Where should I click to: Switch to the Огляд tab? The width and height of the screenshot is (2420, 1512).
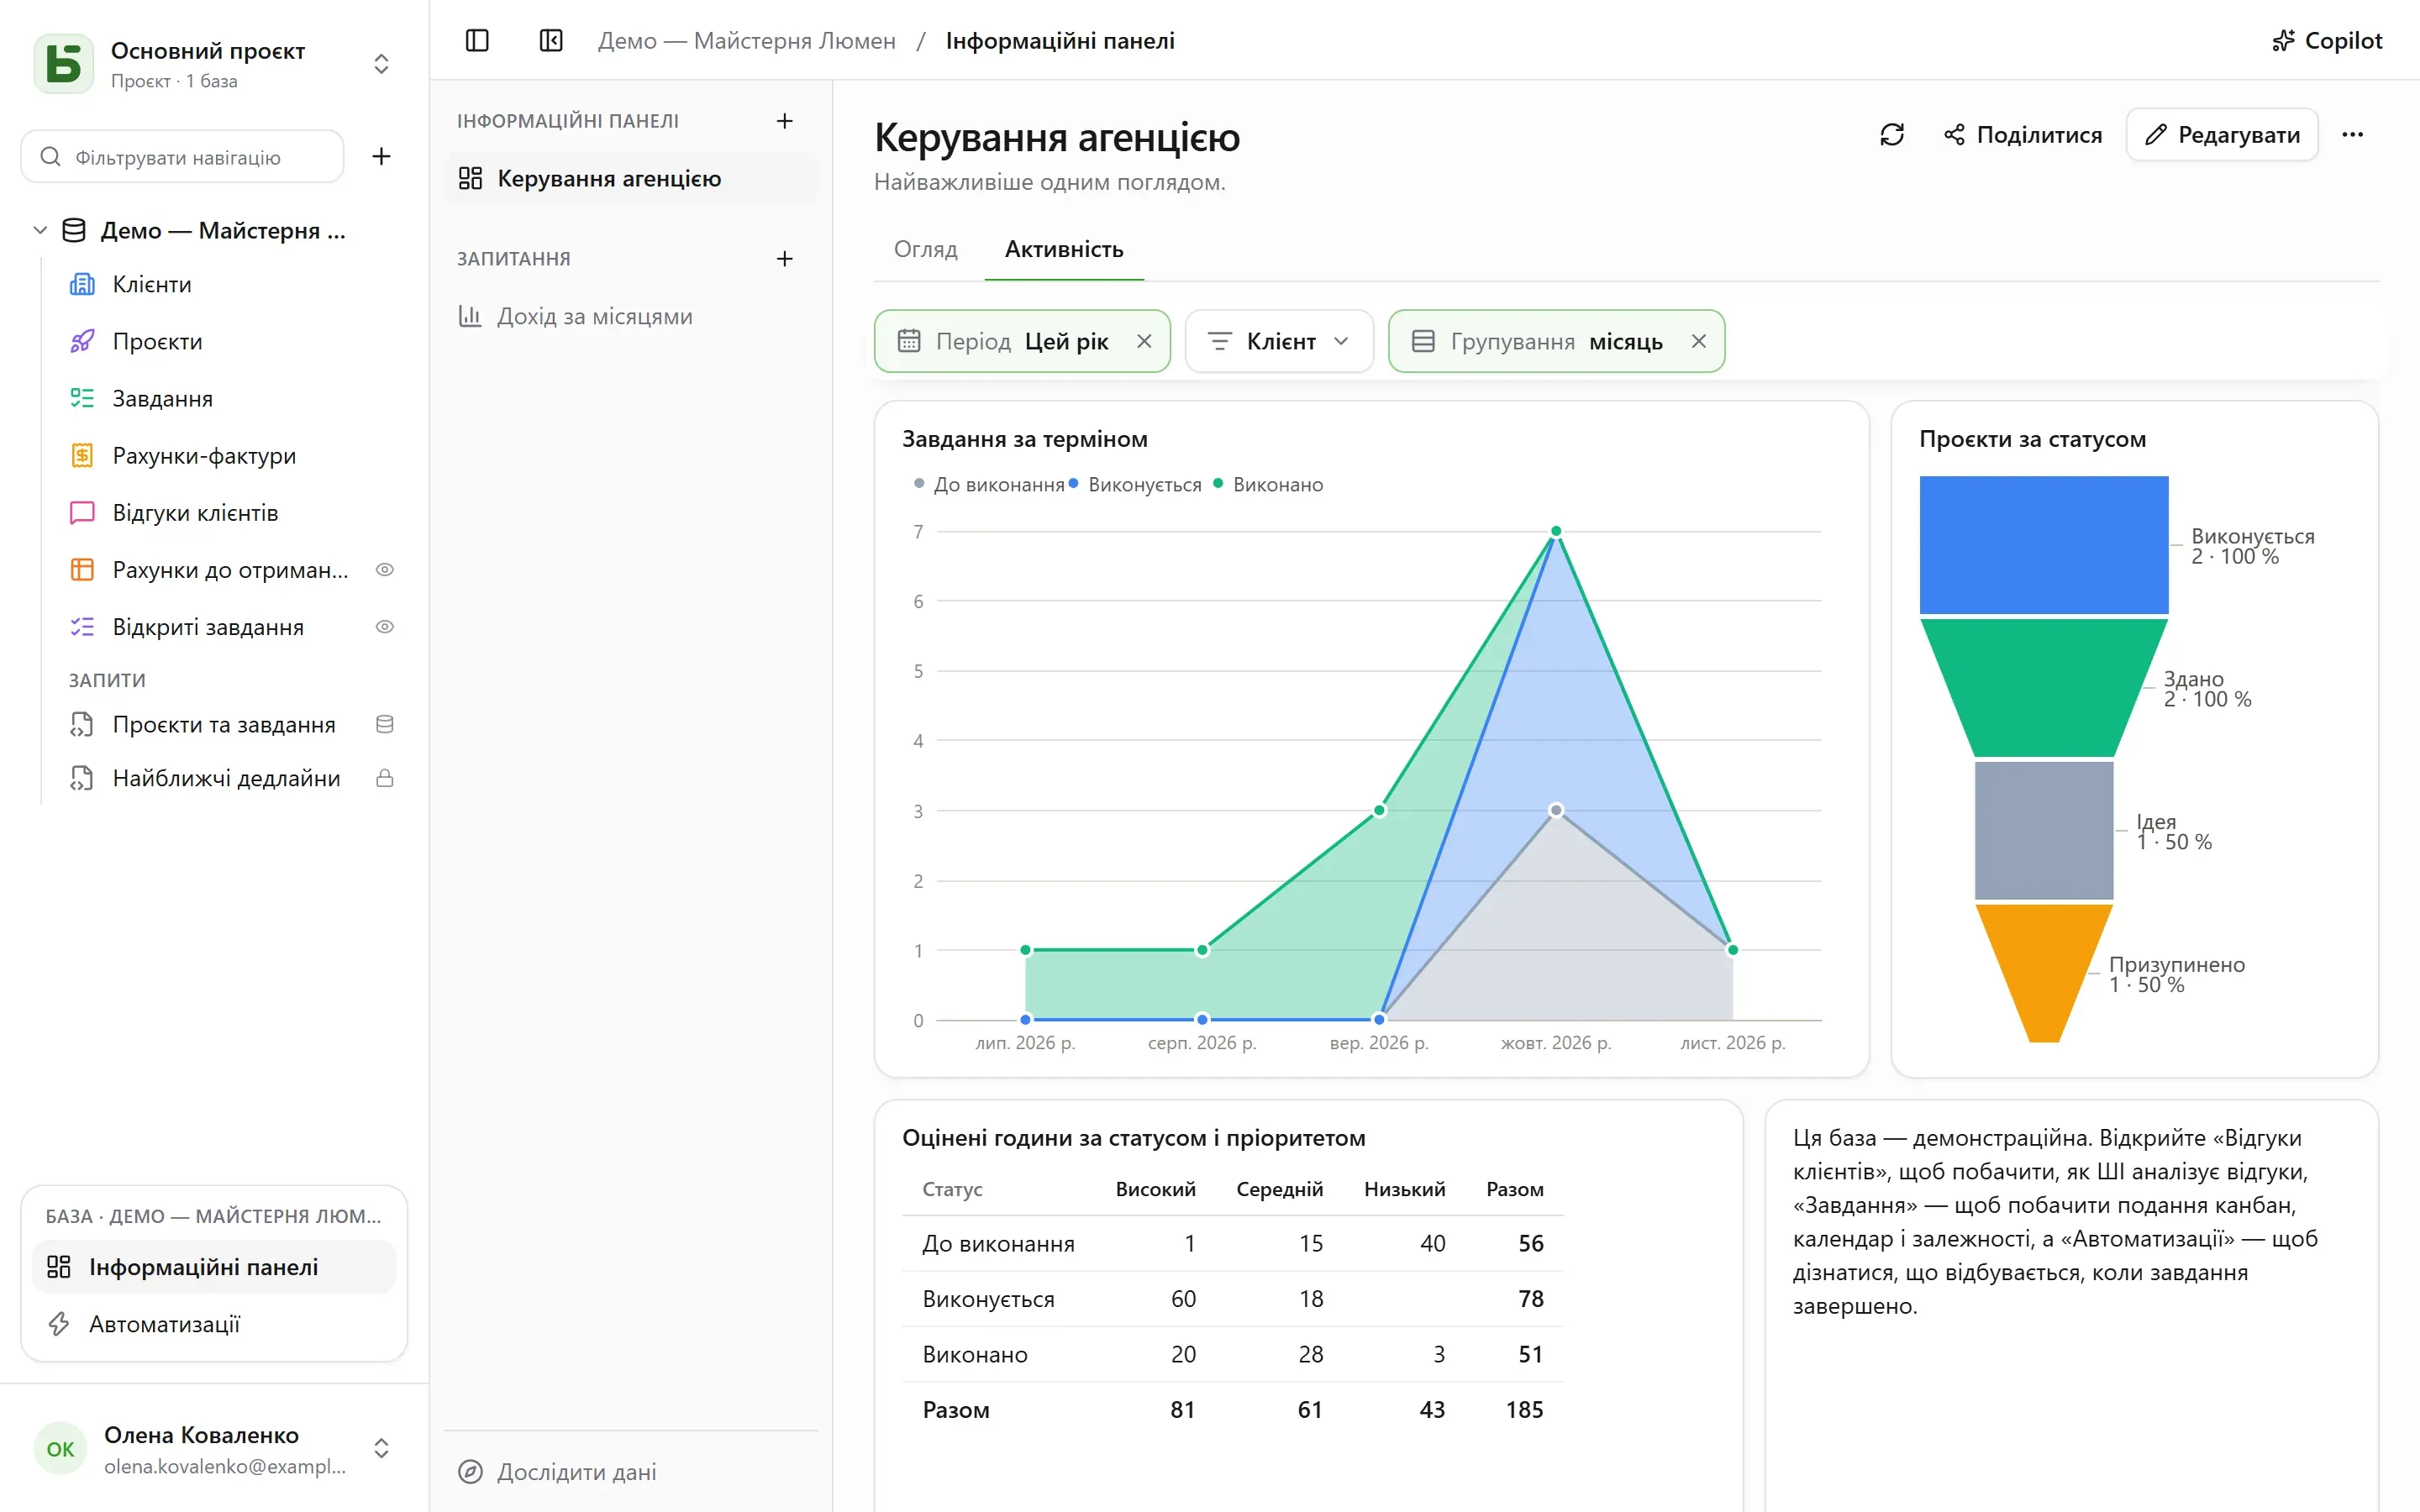[x=926, y=249]
